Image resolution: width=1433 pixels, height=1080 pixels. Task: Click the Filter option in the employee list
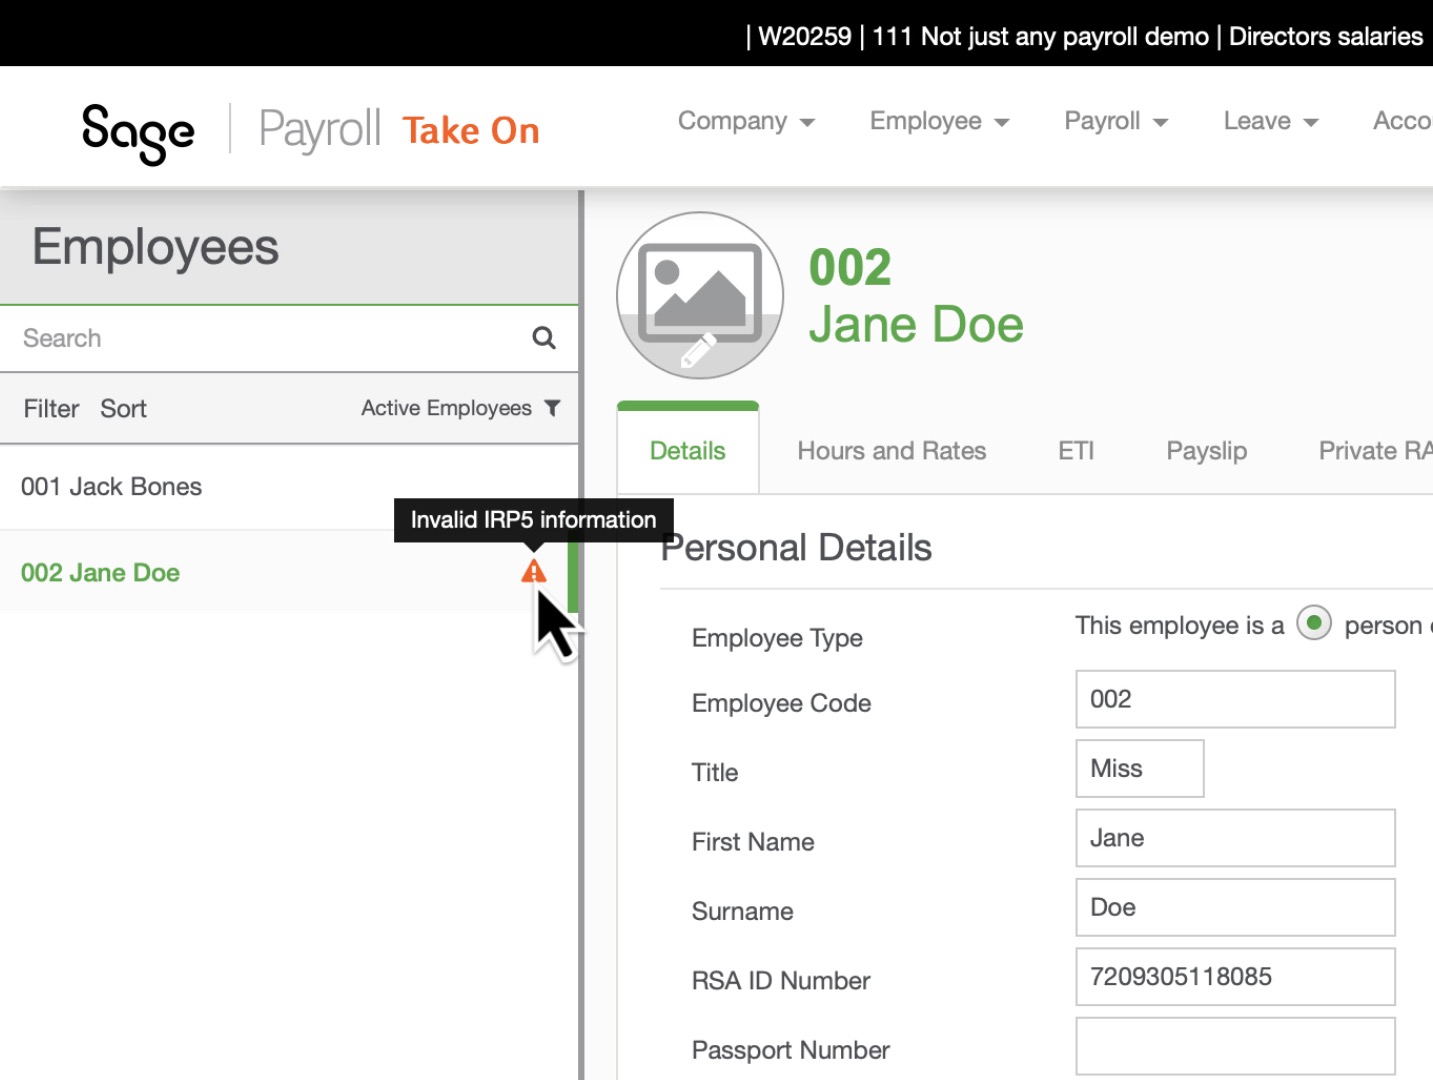pos(50,408)
